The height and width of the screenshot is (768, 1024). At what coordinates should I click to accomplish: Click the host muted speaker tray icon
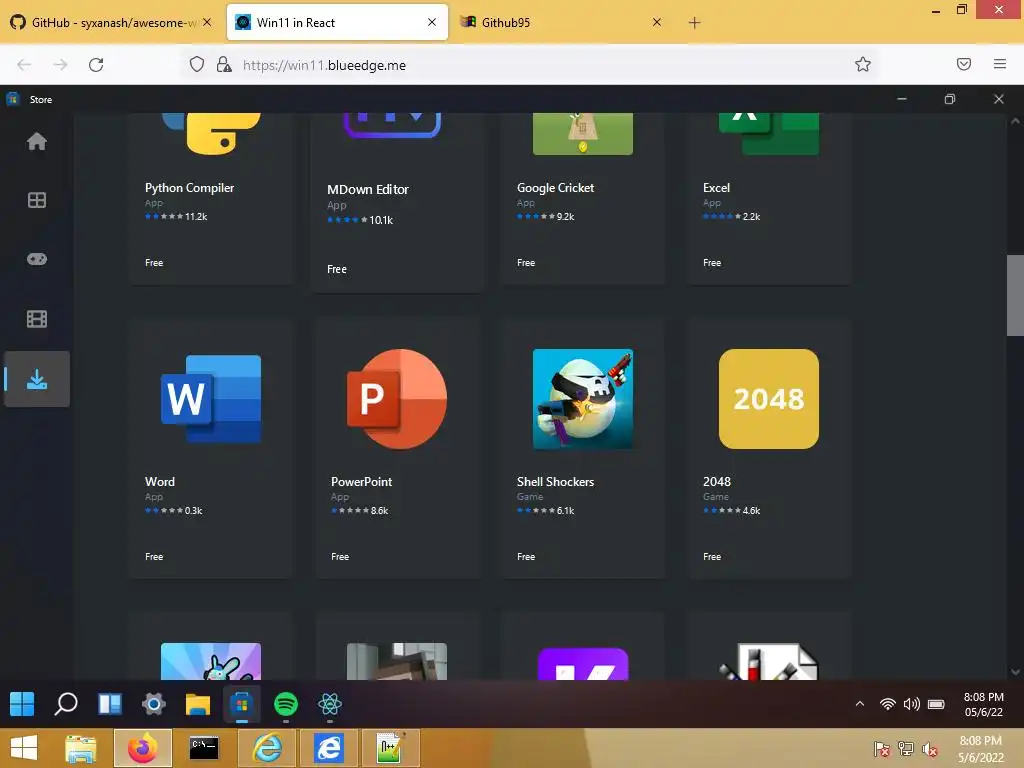click(x=929, y=749)
